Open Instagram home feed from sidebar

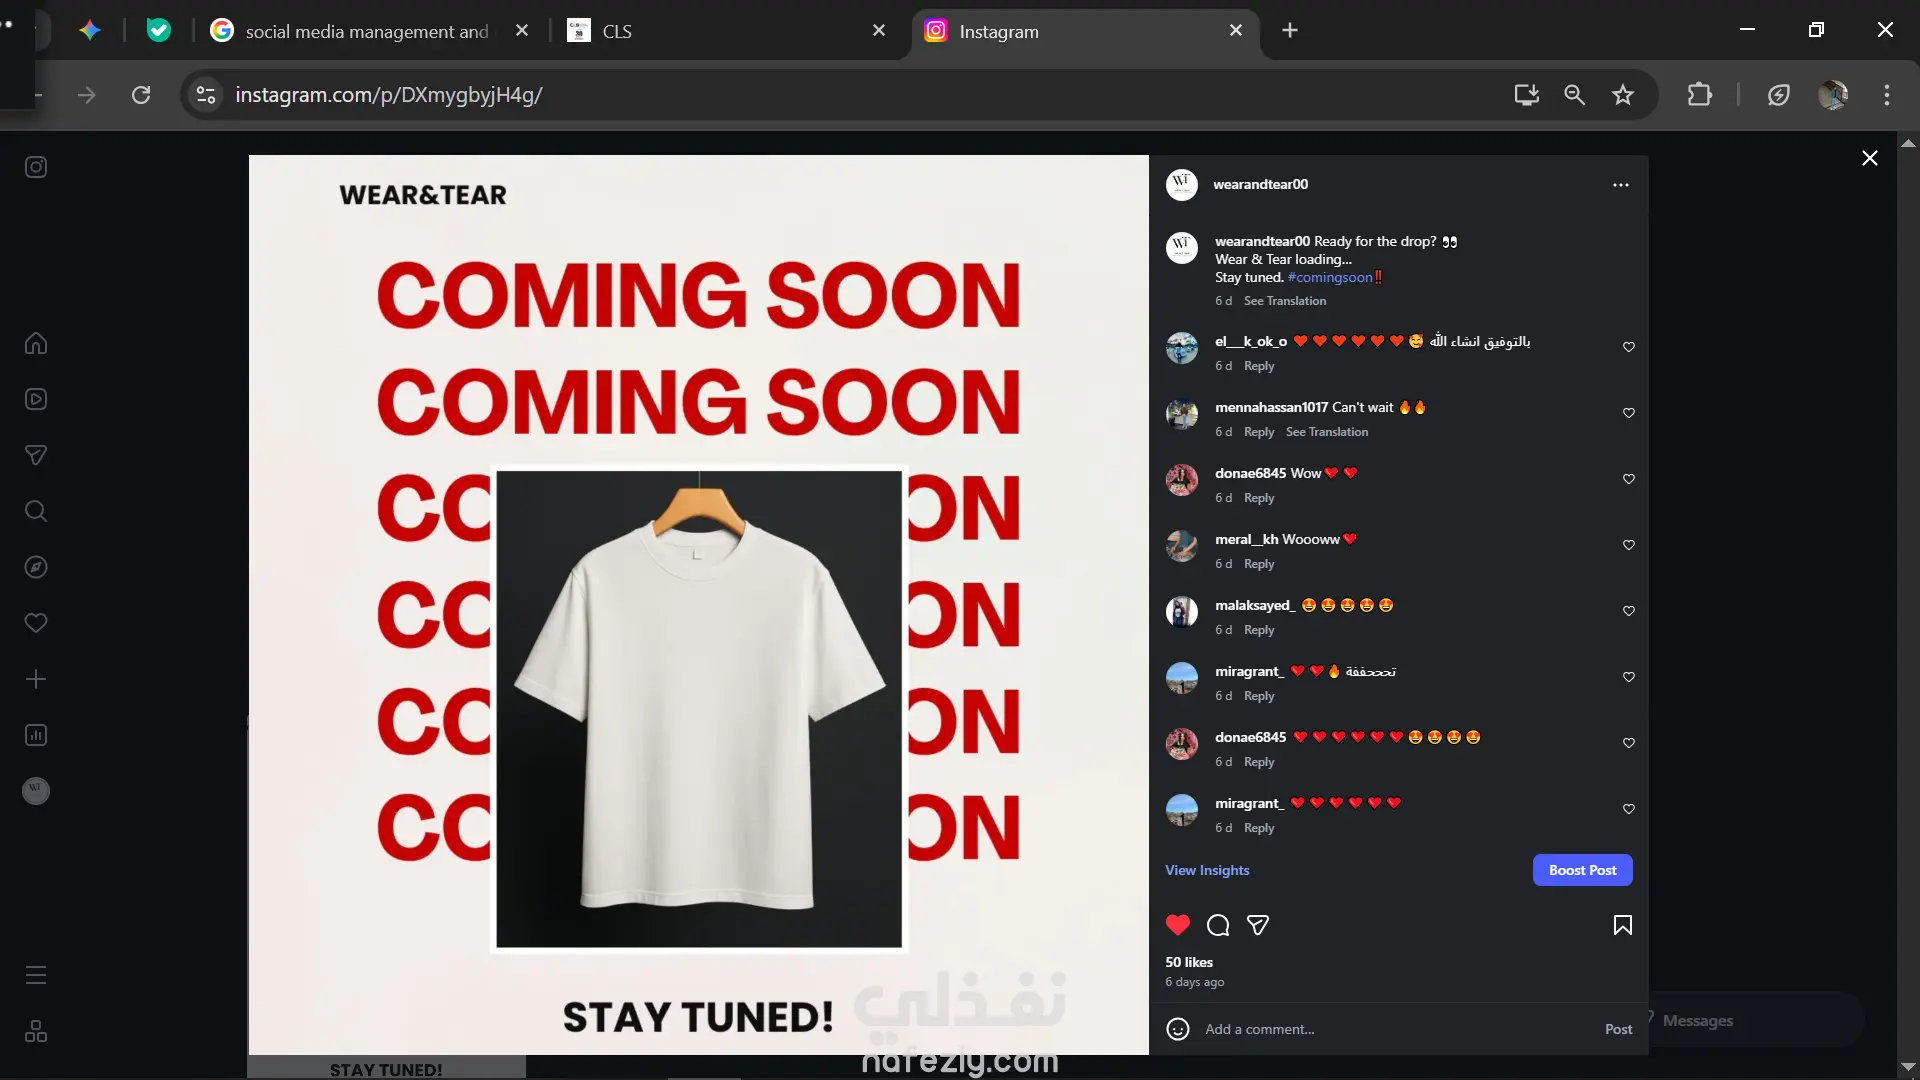[36, 343]
